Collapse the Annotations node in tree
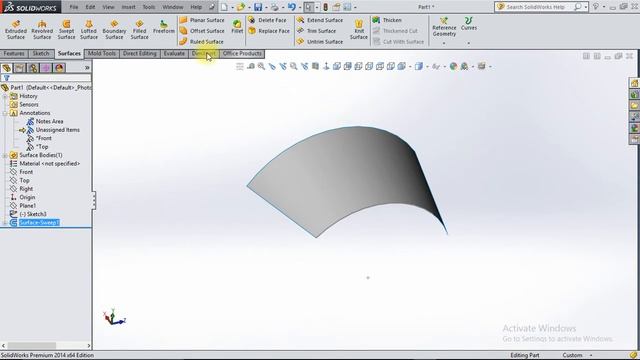Viewport: 640px width, 360px height. 5,113
